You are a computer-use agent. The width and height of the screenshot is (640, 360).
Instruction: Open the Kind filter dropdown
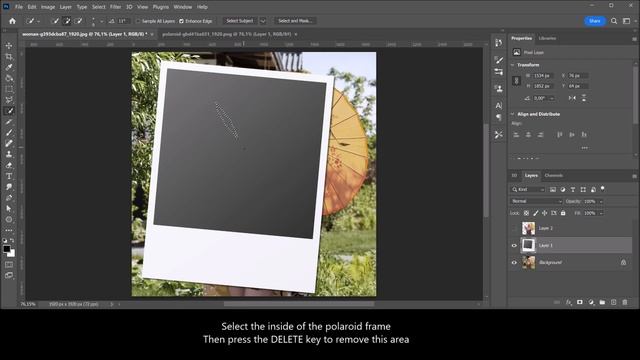[x=528, y=189]
